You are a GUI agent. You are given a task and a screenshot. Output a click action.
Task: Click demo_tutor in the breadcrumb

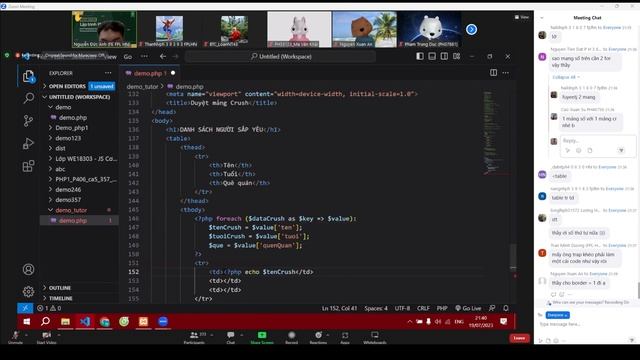click(x=142, y=87)
